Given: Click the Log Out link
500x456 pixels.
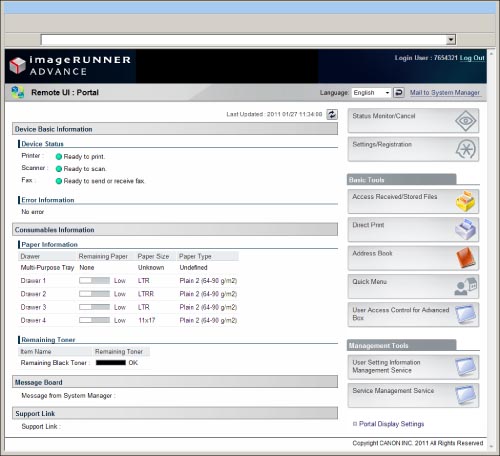Looking at the screenshot, I should [x=472, y=58].
